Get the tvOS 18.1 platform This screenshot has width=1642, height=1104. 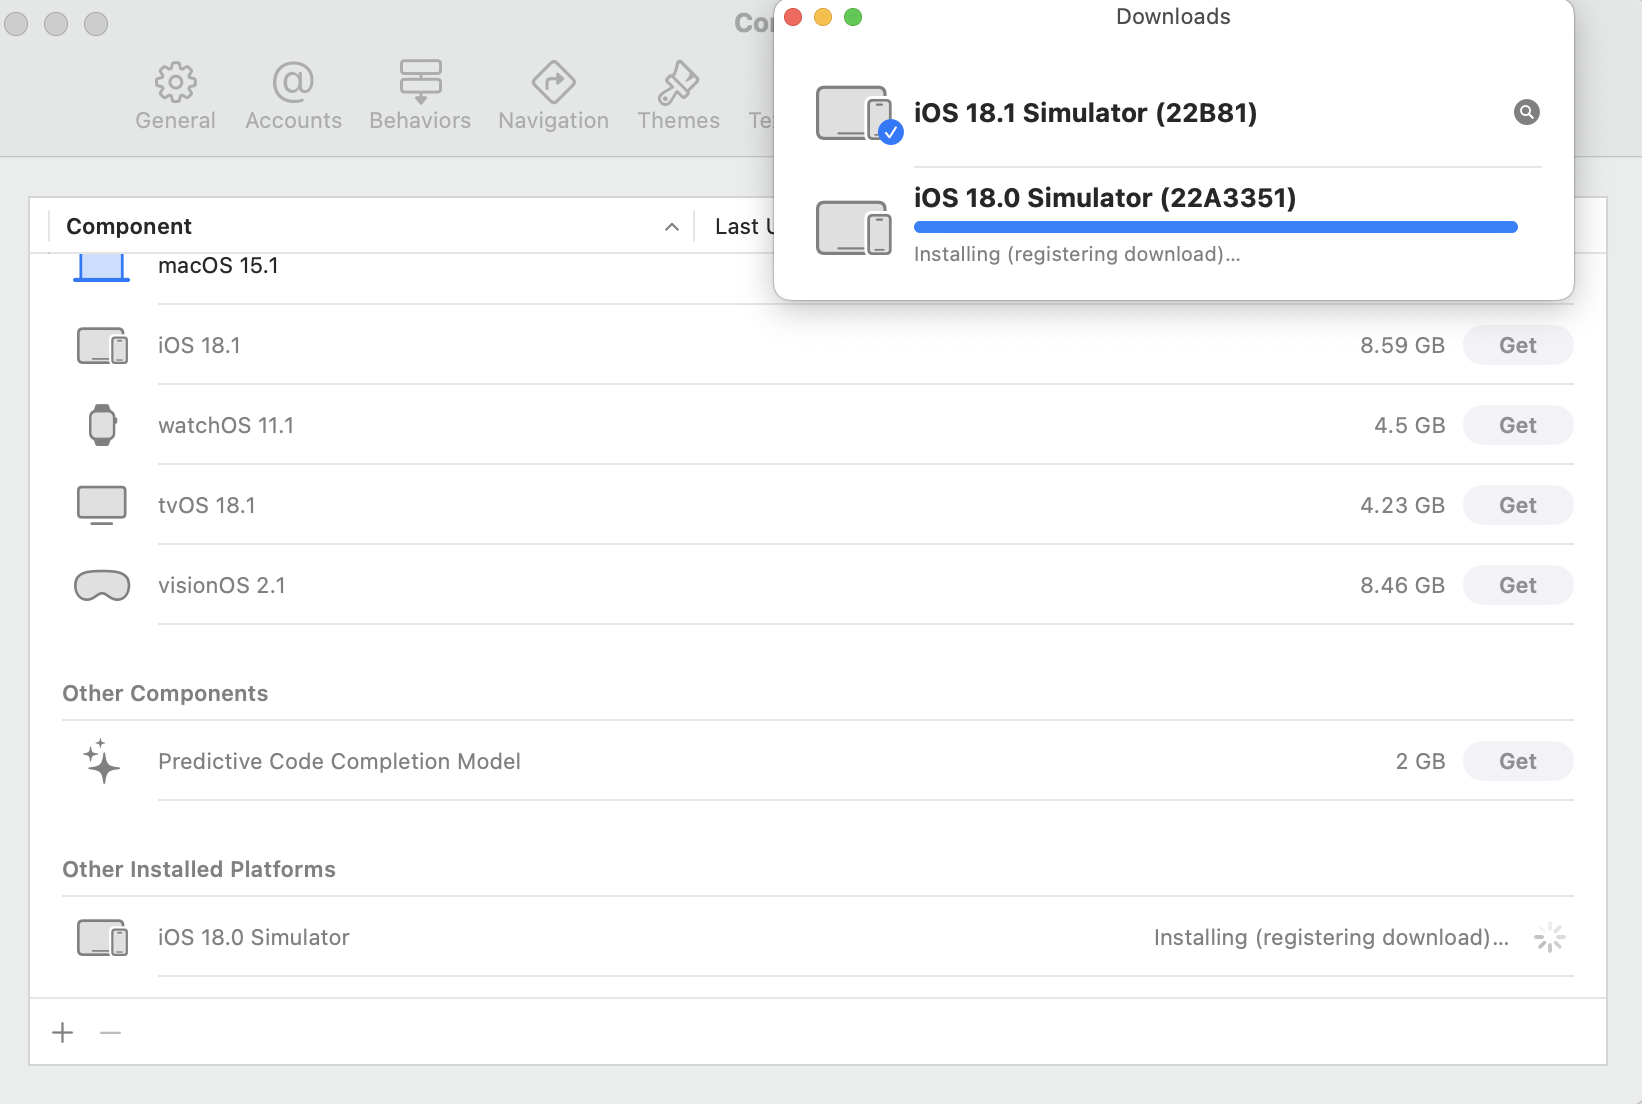tap(1517, 505)
